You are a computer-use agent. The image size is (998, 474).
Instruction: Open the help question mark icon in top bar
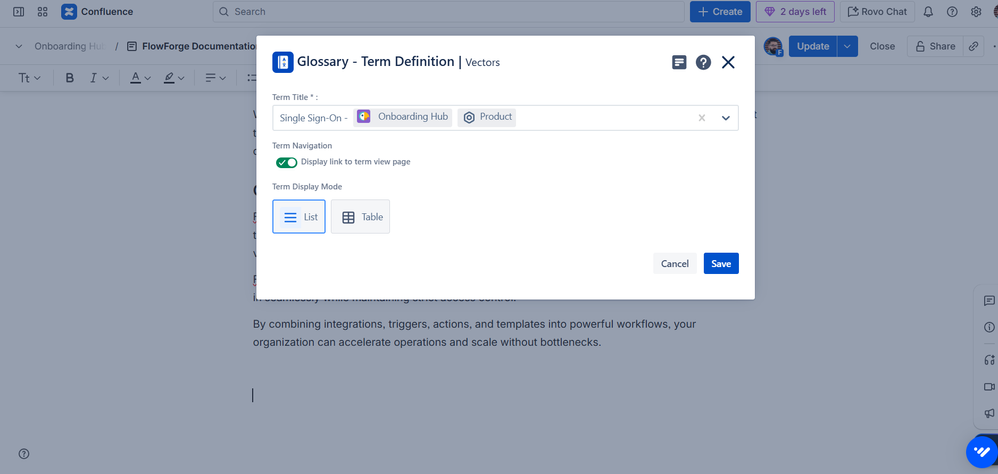(952, 11)
